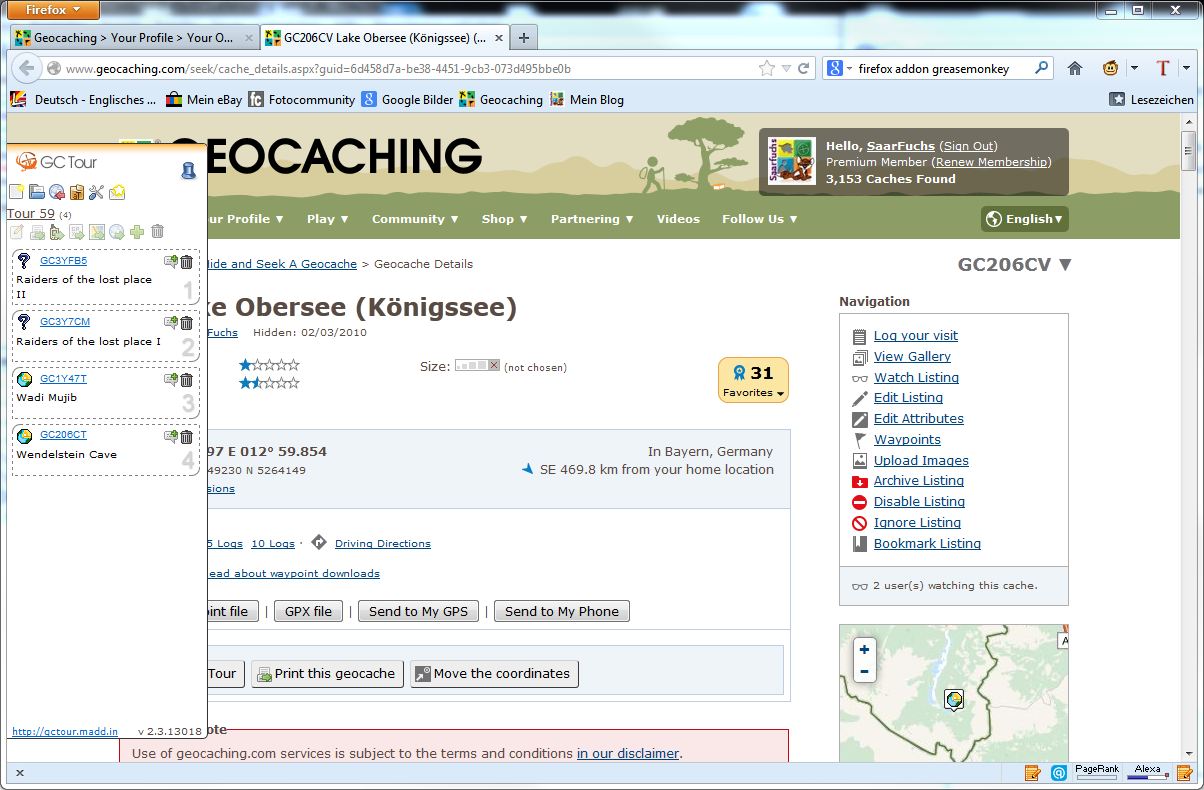Open the Community dropdown menu
The width and height of the screenshot is (1204, 790).
click(415, 219)
